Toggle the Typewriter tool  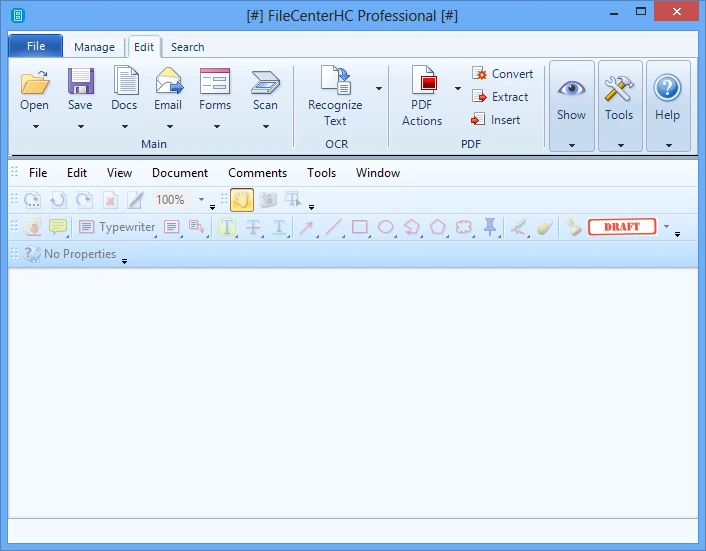[117, 227]
